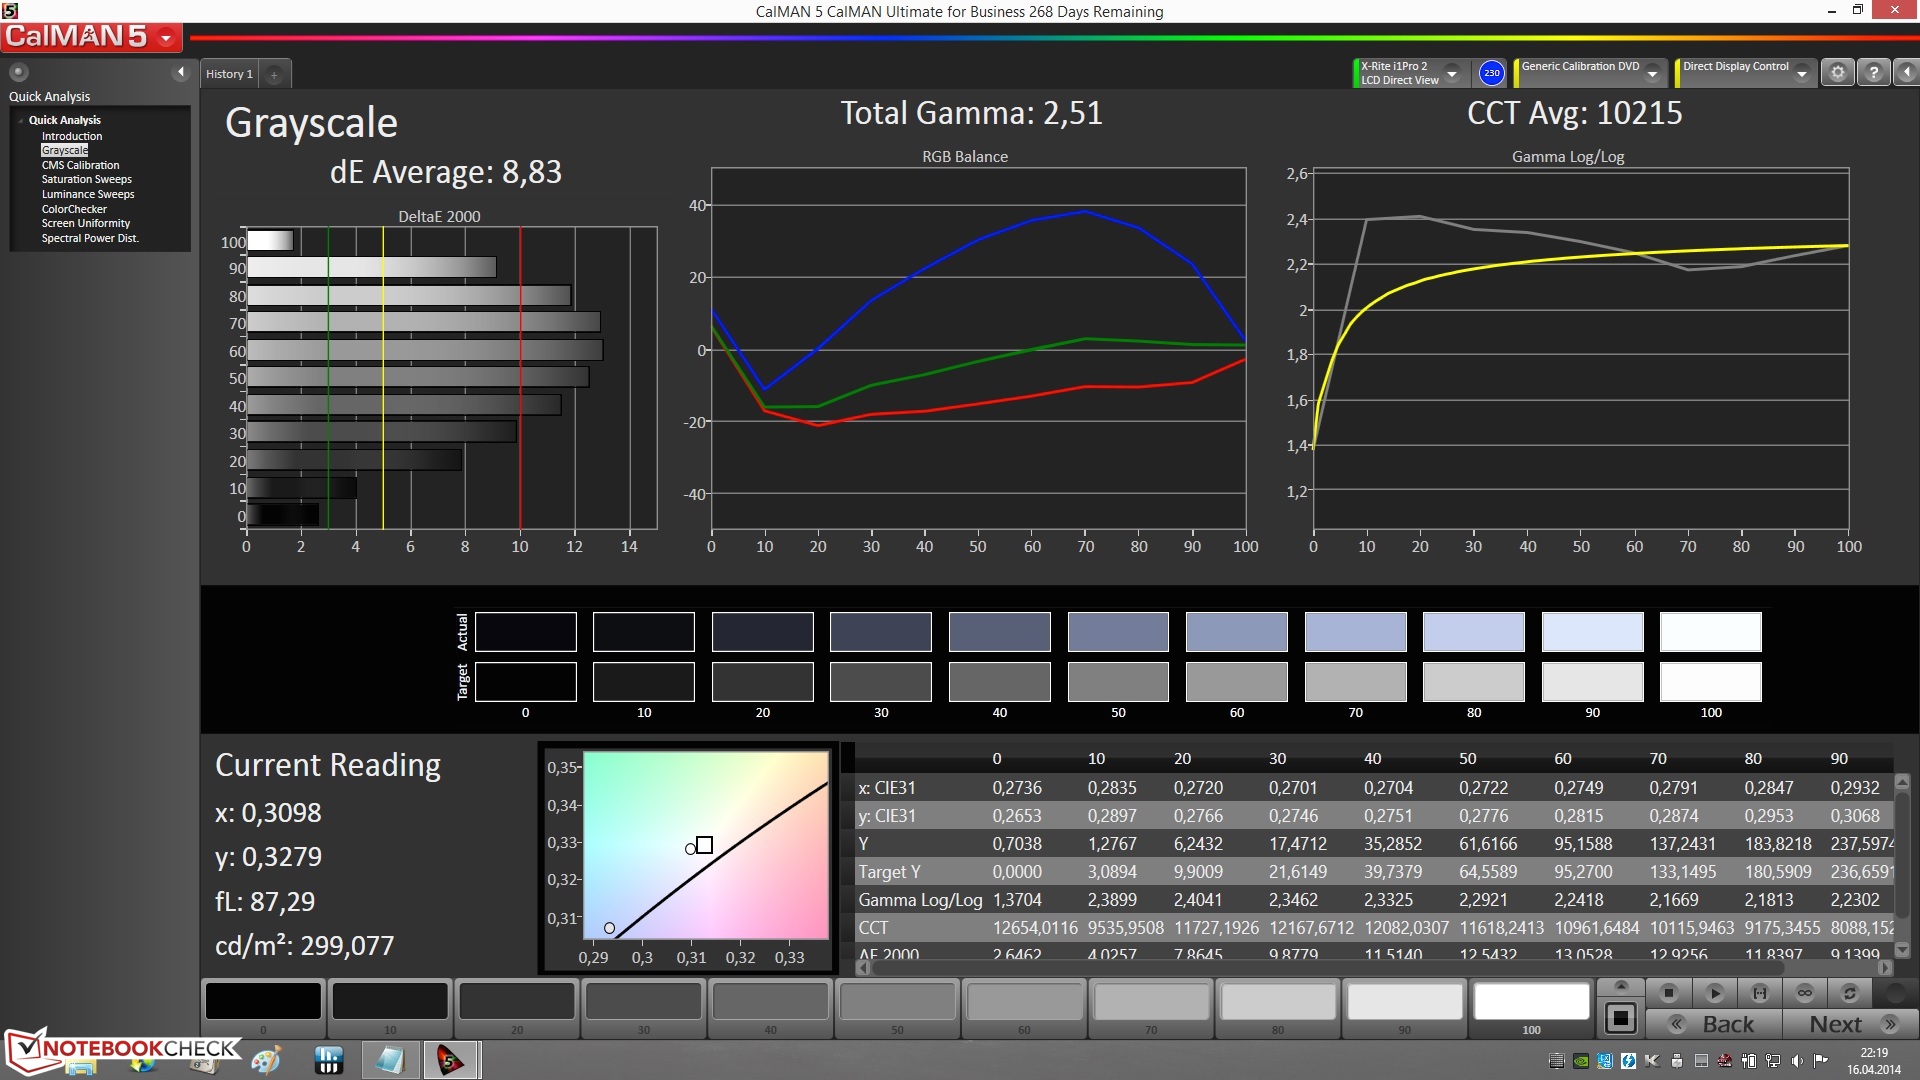Screen dimensions: 1920x1080
Task: Click the Back button
Action: pos(1714,1024)
